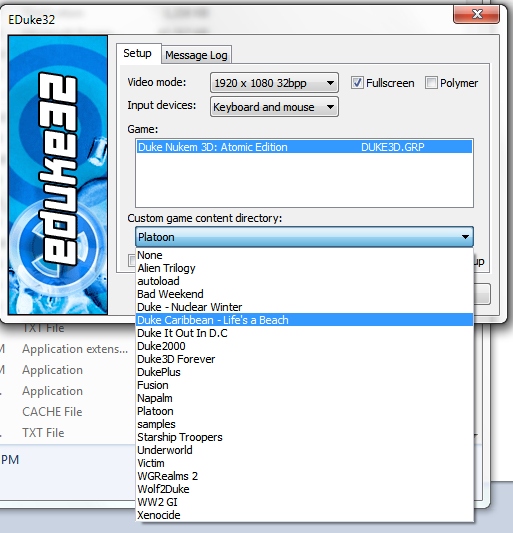Close the EDuke32 setup window
Image resolution: width=513 pixels, height=533 pixels.
tap(477, 14)
